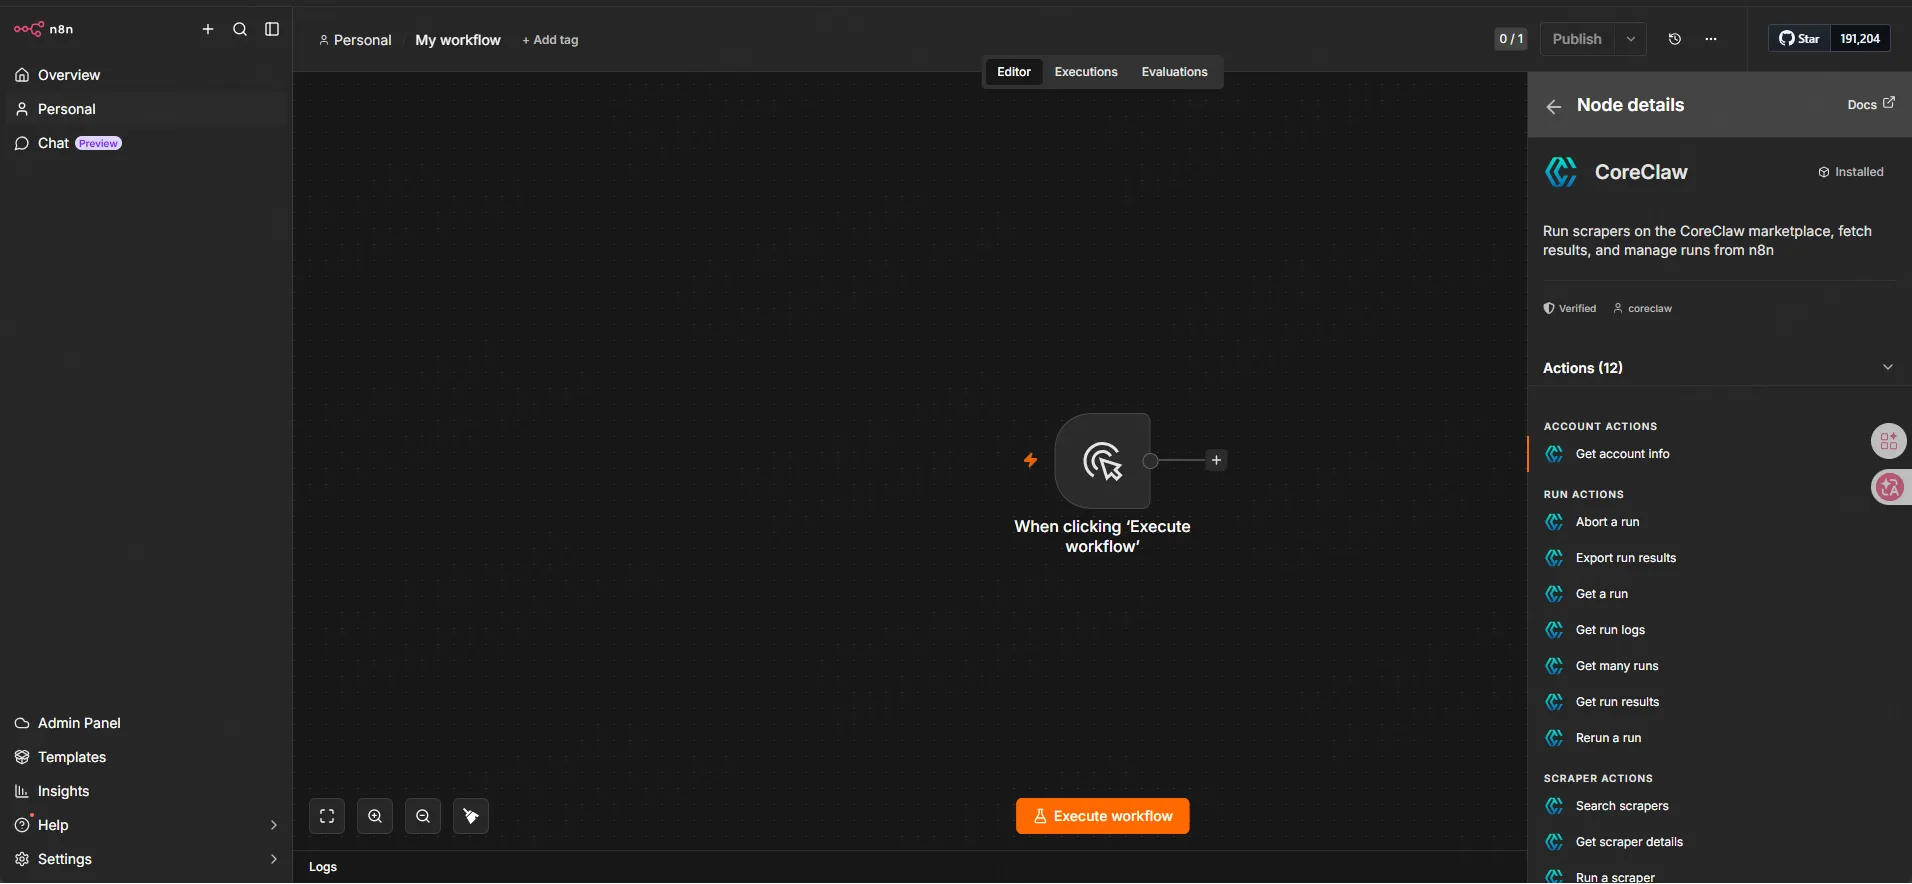Select Personal in the sidebar
The width and height of the screenshot is (1912, 884).
click(x=147, y=109)
